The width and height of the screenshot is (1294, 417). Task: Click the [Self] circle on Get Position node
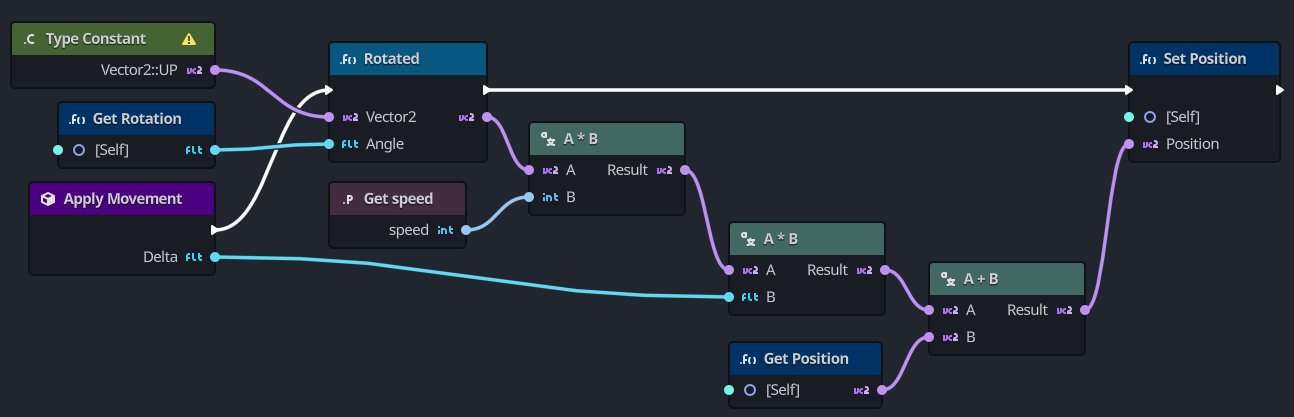[x=750, y=390]
